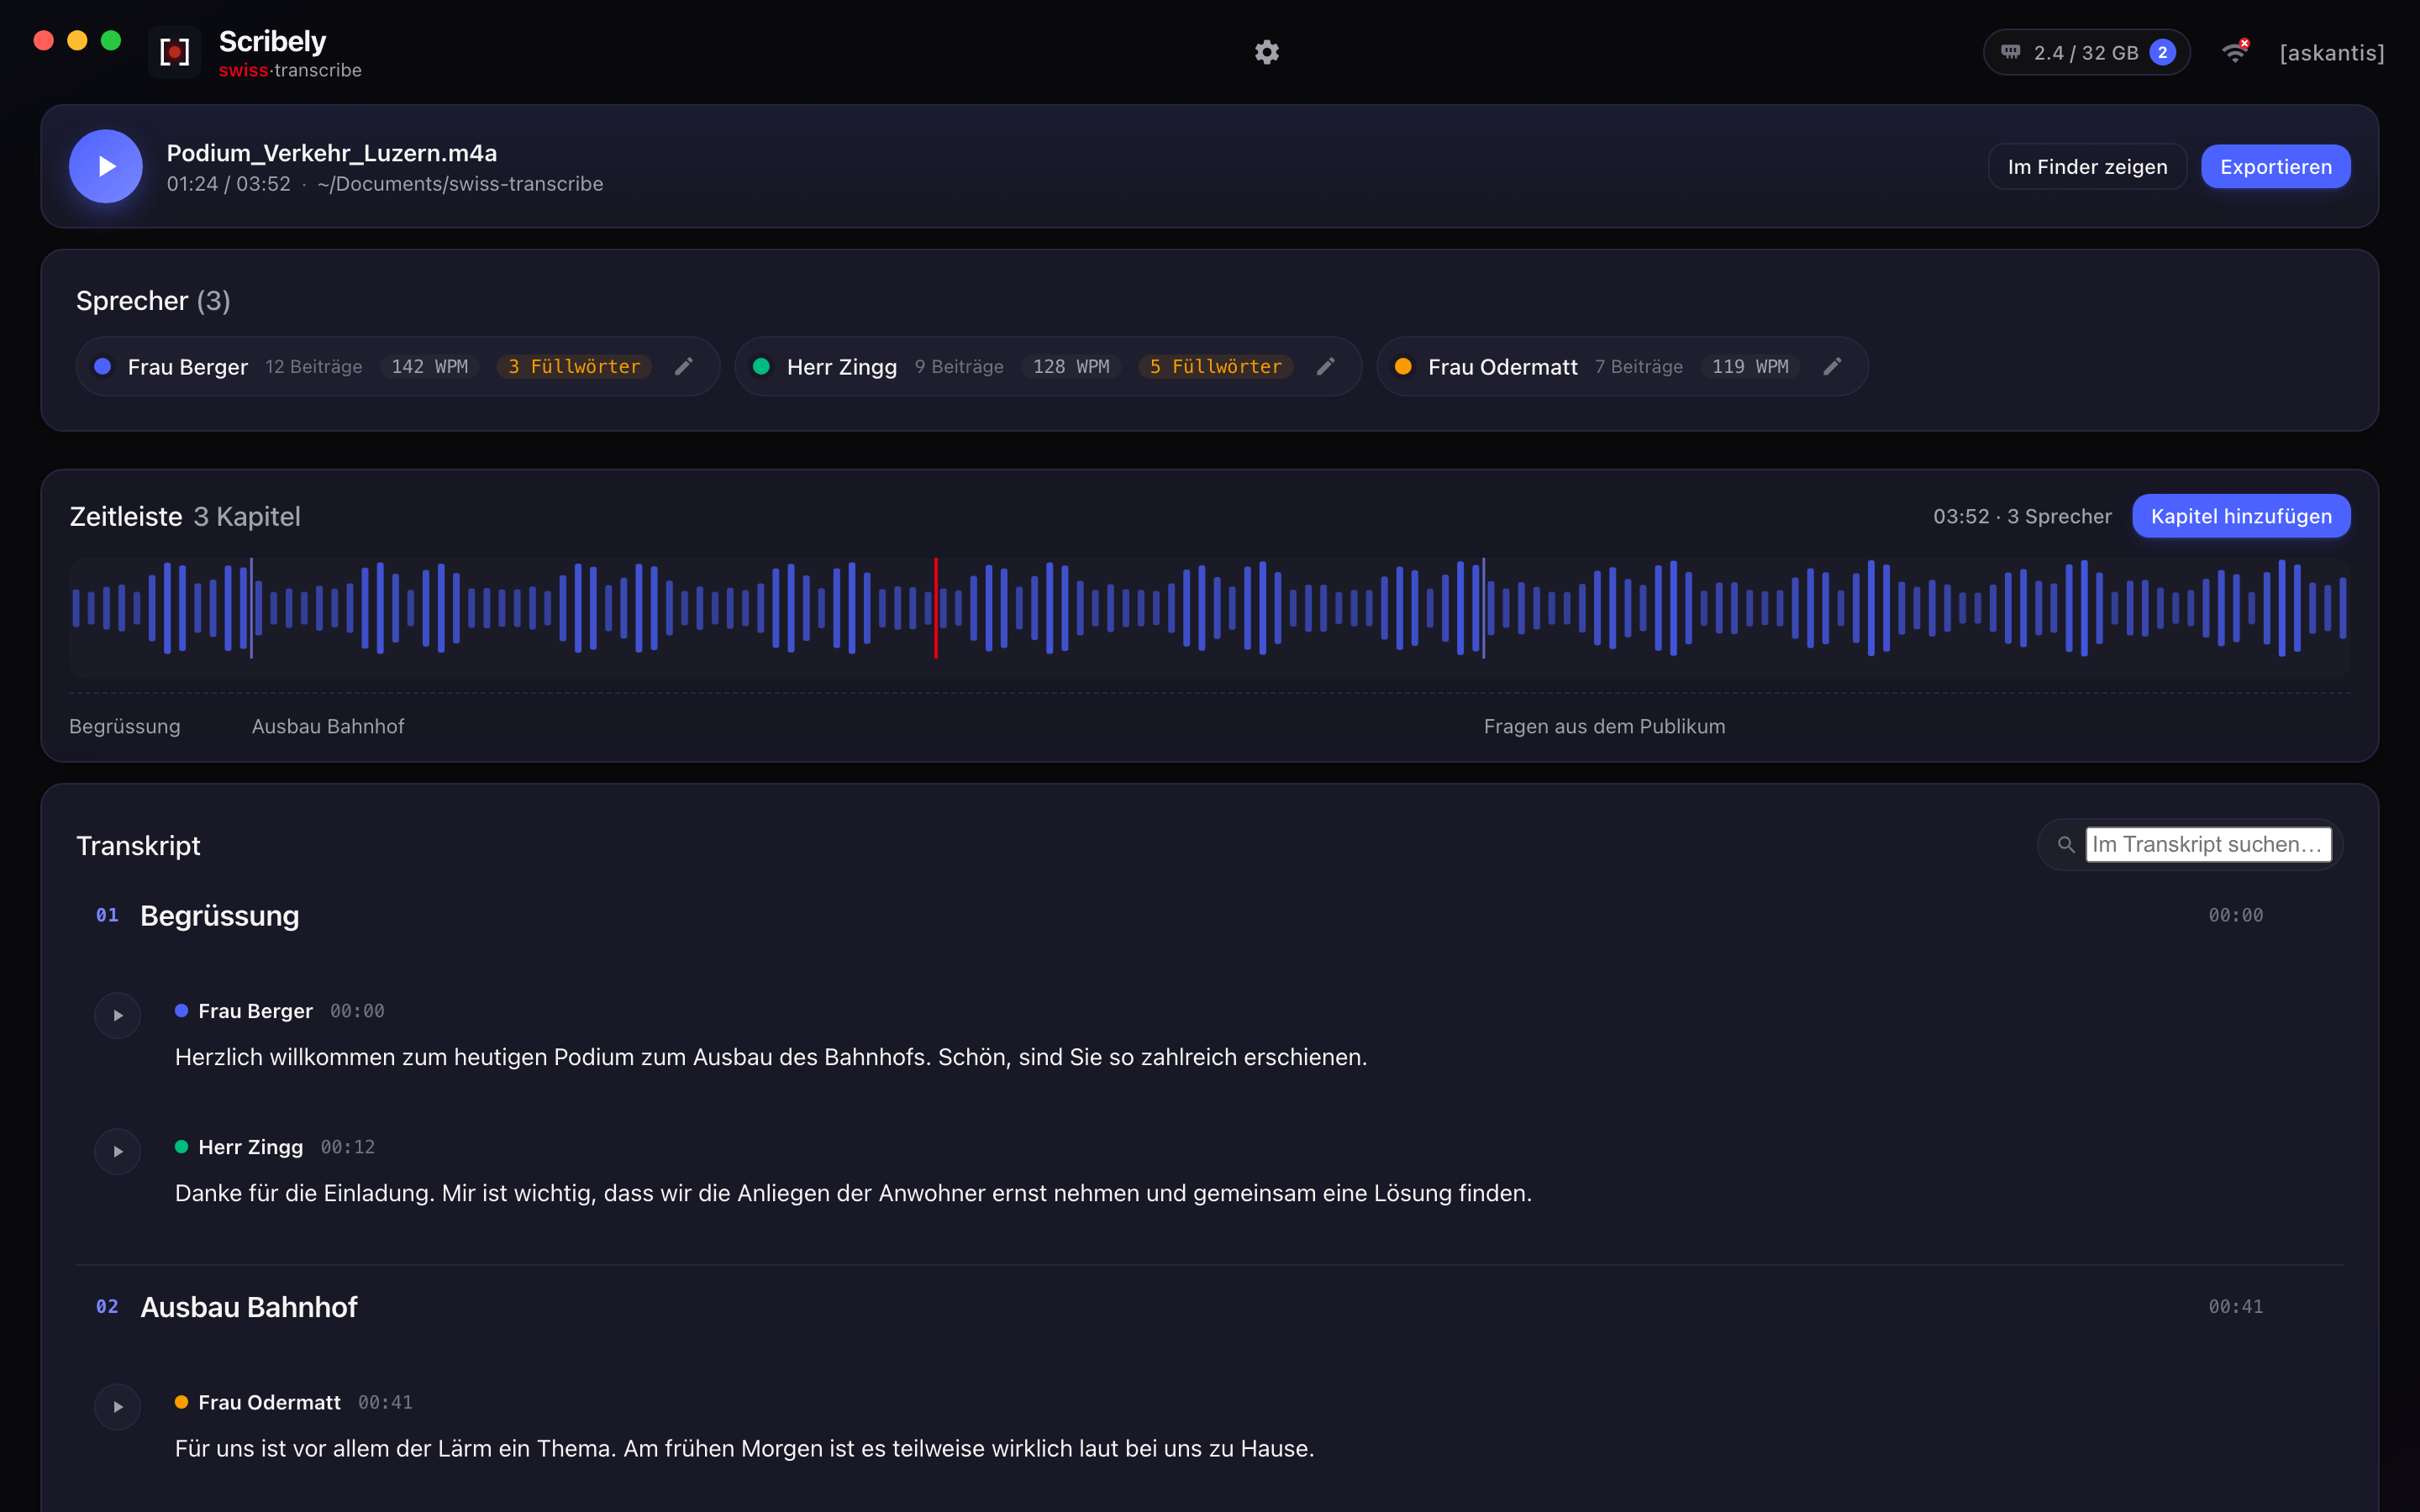Click Frau Odermatt's orange color dot in Sprecher
This screenshot has width=2420, height=1512.
pyautogui.click(x=1403, y=367)
